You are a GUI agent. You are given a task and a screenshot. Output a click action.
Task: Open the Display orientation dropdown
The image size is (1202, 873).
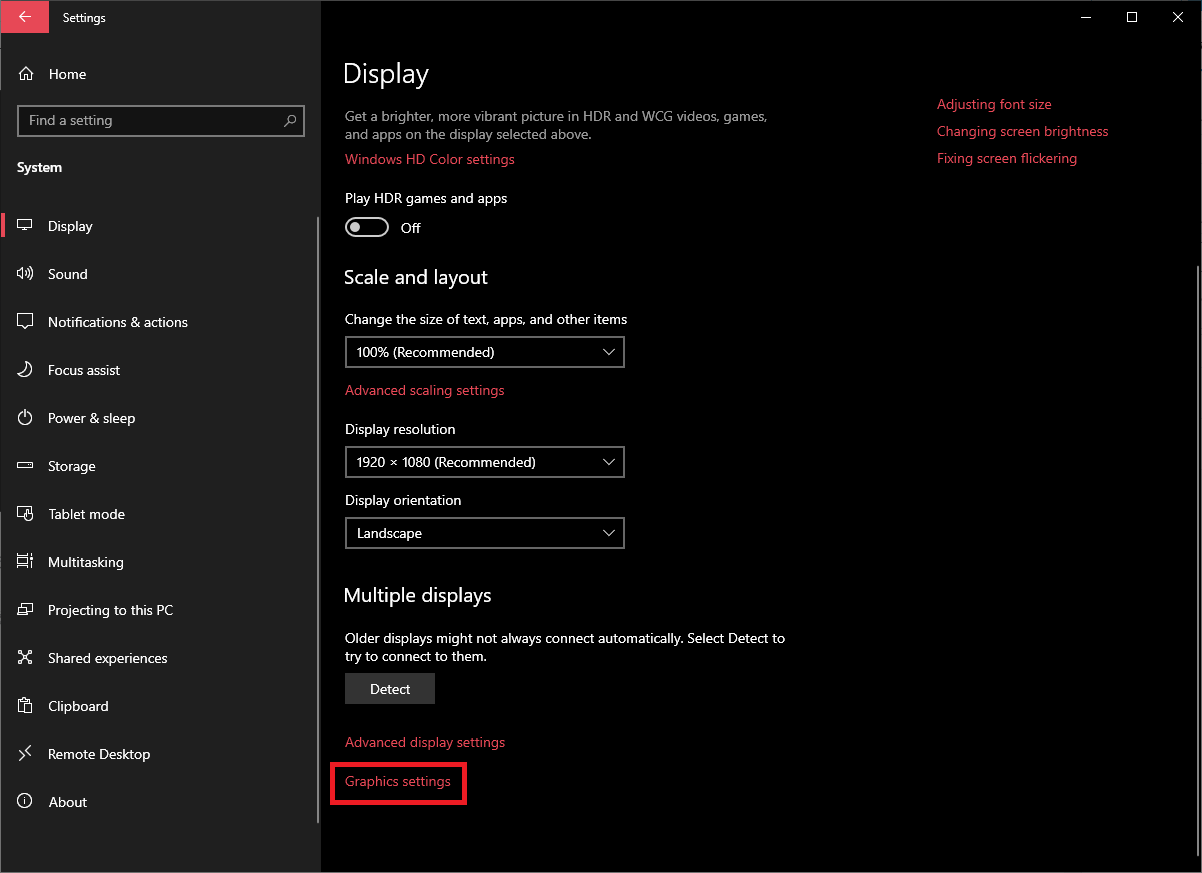[x=484, y=532]
